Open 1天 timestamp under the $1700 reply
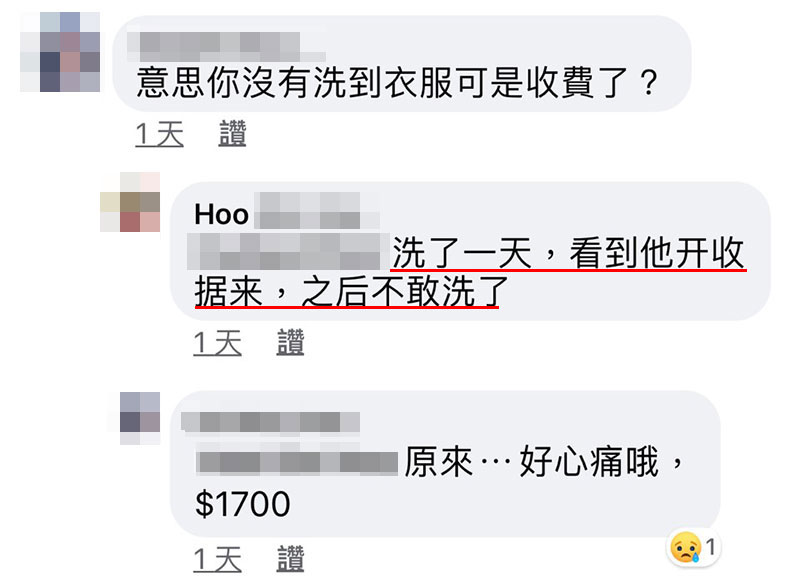This screenshot has width=800, height=585. tap(217, 559)
